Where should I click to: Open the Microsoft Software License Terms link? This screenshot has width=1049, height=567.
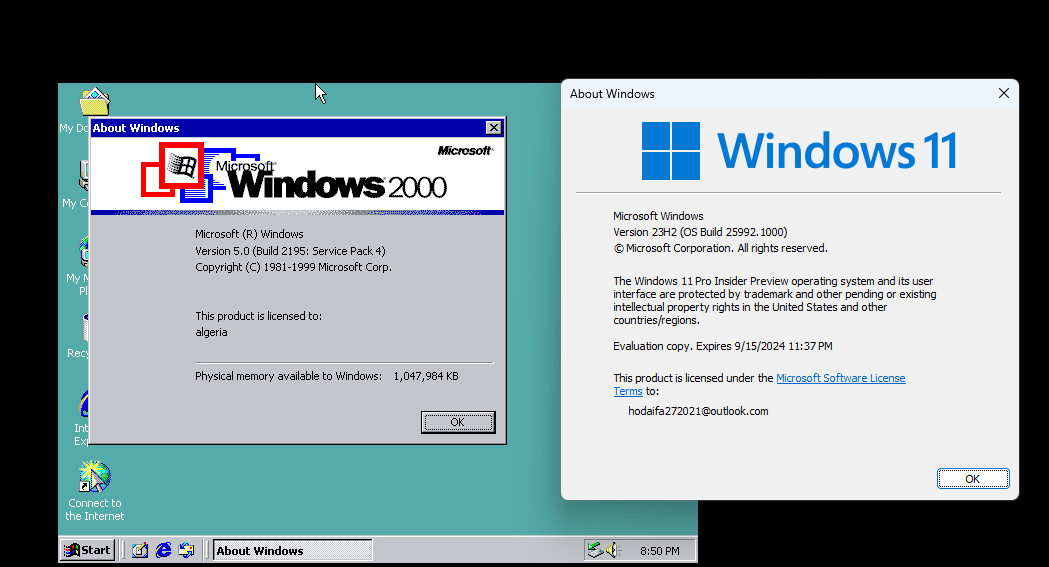[x=840, y=378]
